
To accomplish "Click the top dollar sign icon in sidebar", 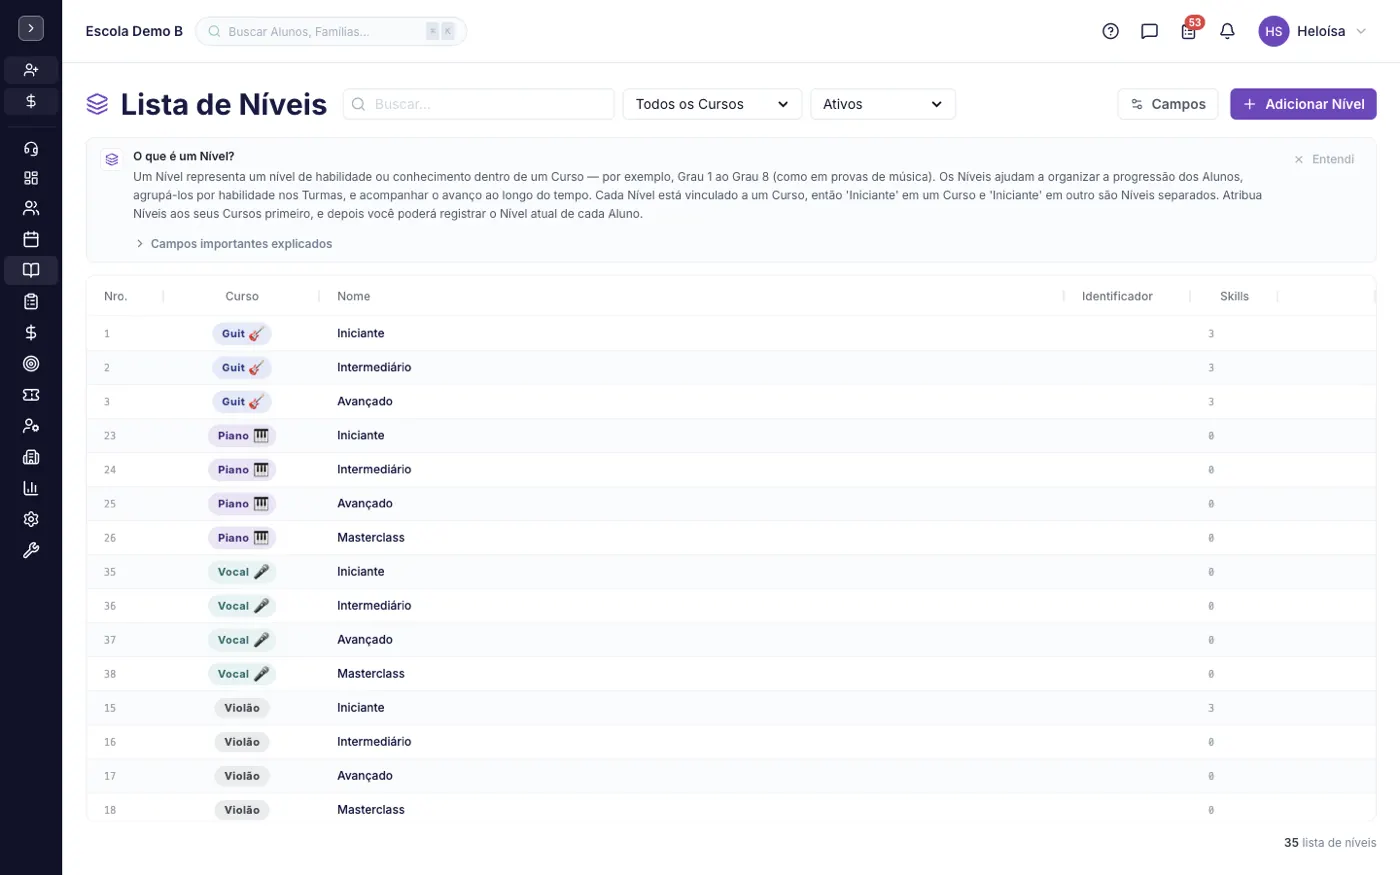I will (x=31, y=101).
